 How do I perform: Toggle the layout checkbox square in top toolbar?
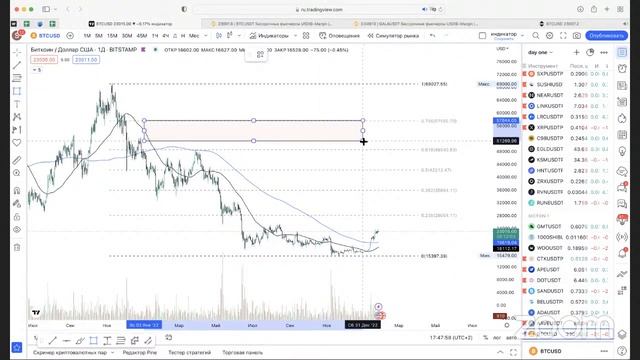coord(482,36)
